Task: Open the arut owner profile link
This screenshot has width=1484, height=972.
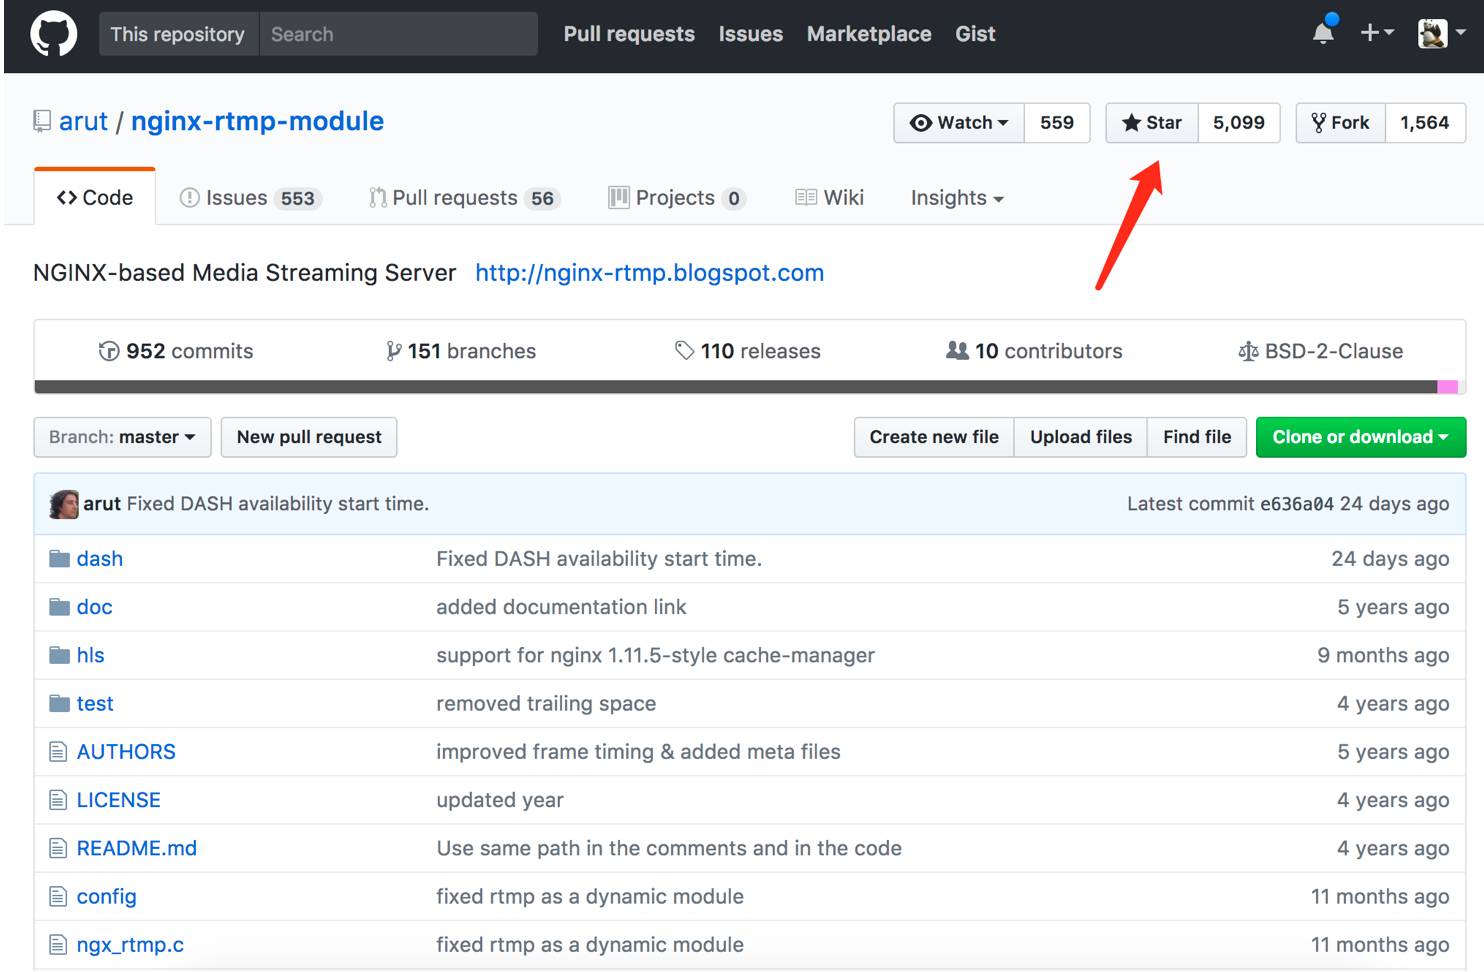Action: [83, 121]
